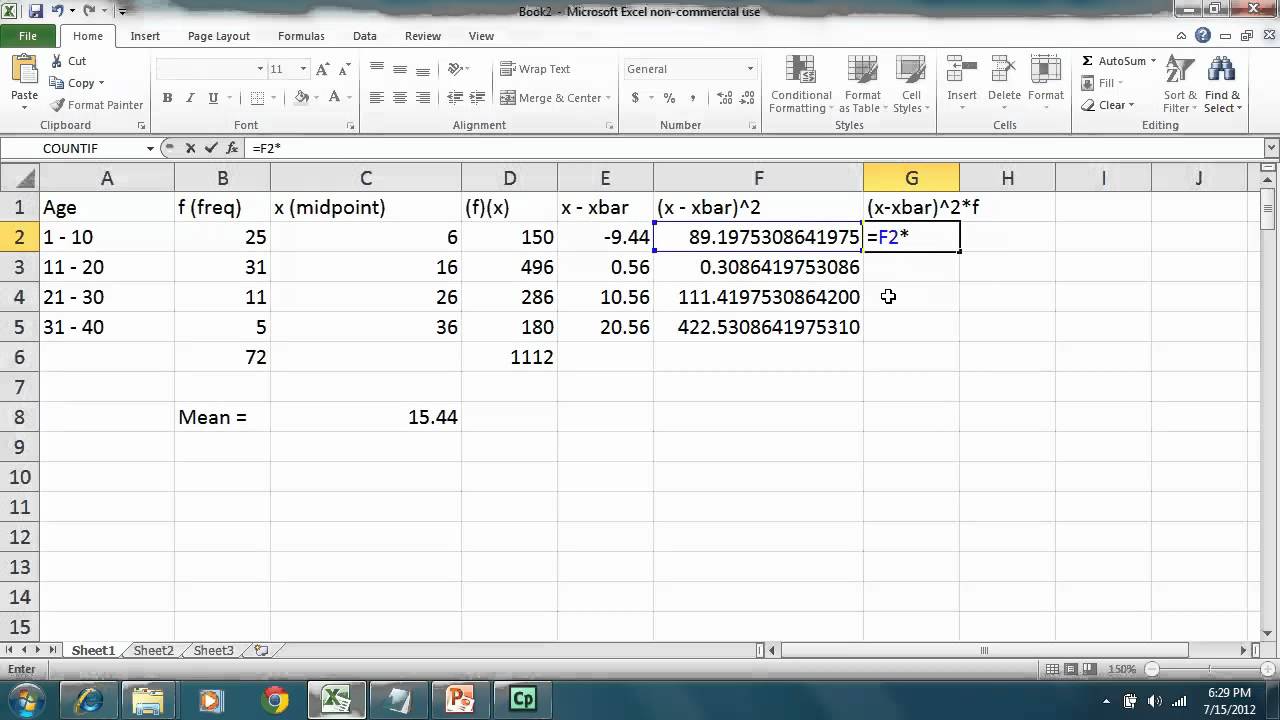Apply the Comma Style format
This screenshot has width=1280, height=720.
click(x=692, y=98)
